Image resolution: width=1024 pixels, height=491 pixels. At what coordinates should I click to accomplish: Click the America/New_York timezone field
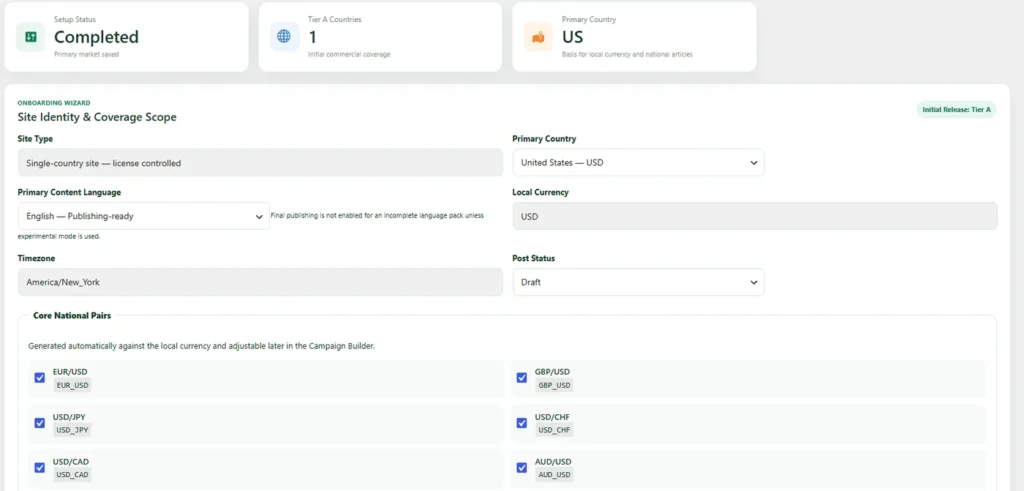(x=260, y=282)
